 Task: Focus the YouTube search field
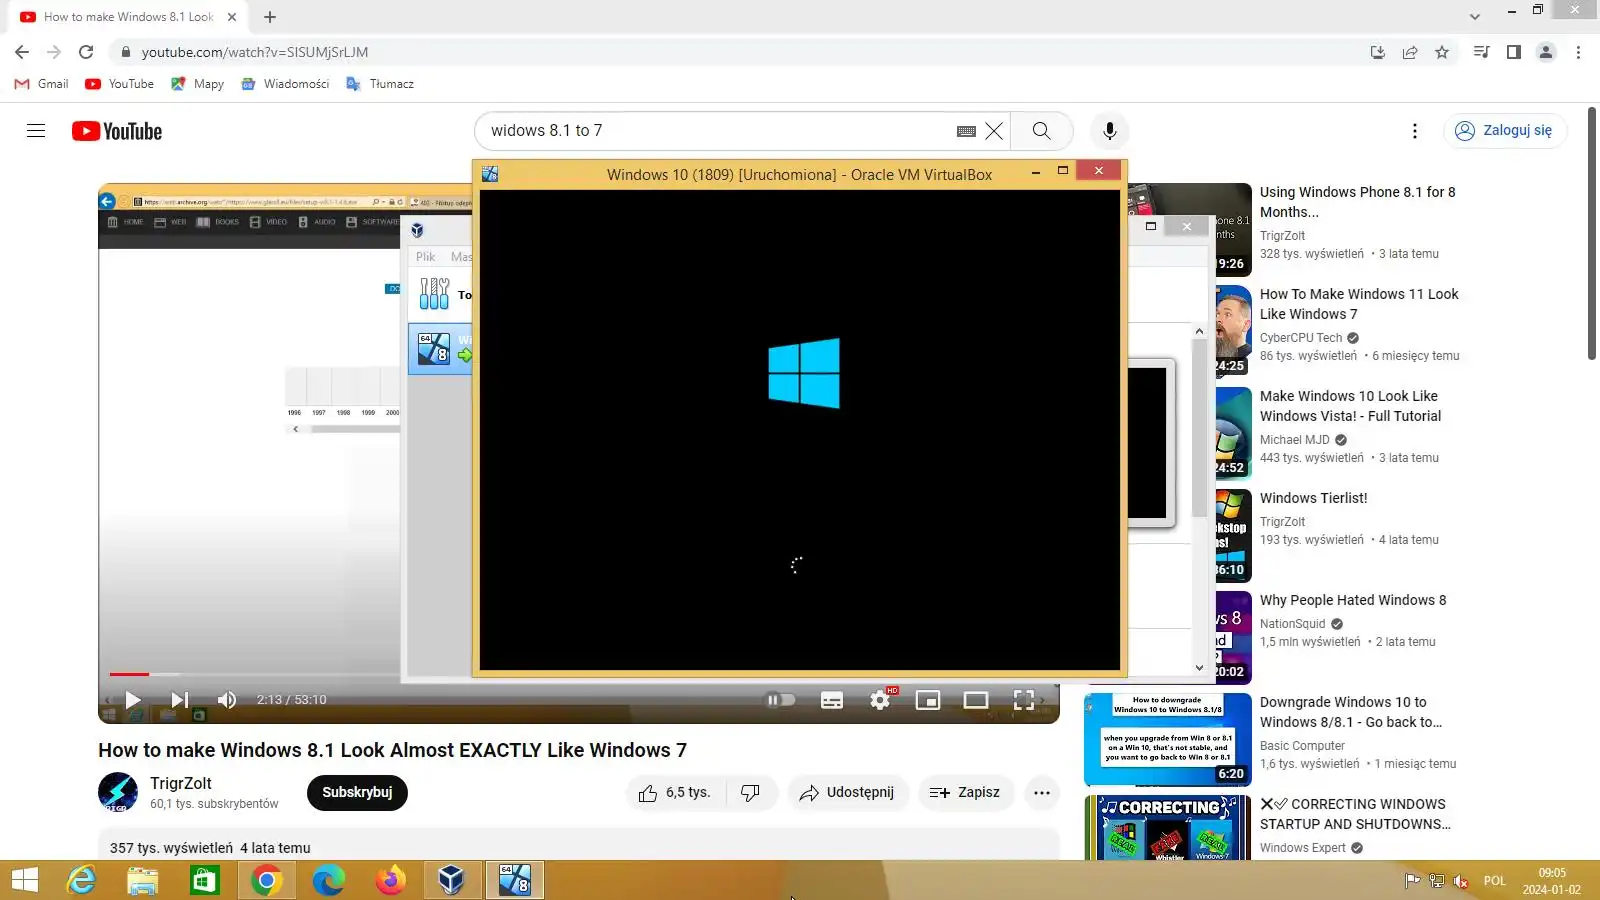pyautogui.click(x=715, y=131)
